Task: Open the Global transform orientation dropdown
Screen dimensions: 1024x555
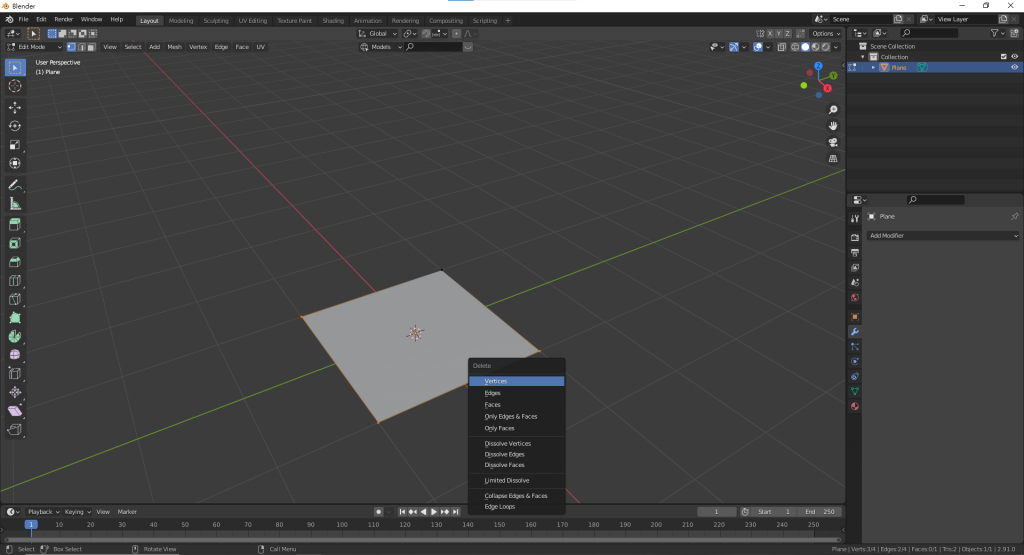Action: pyautogui.click(x=377, y=33)
